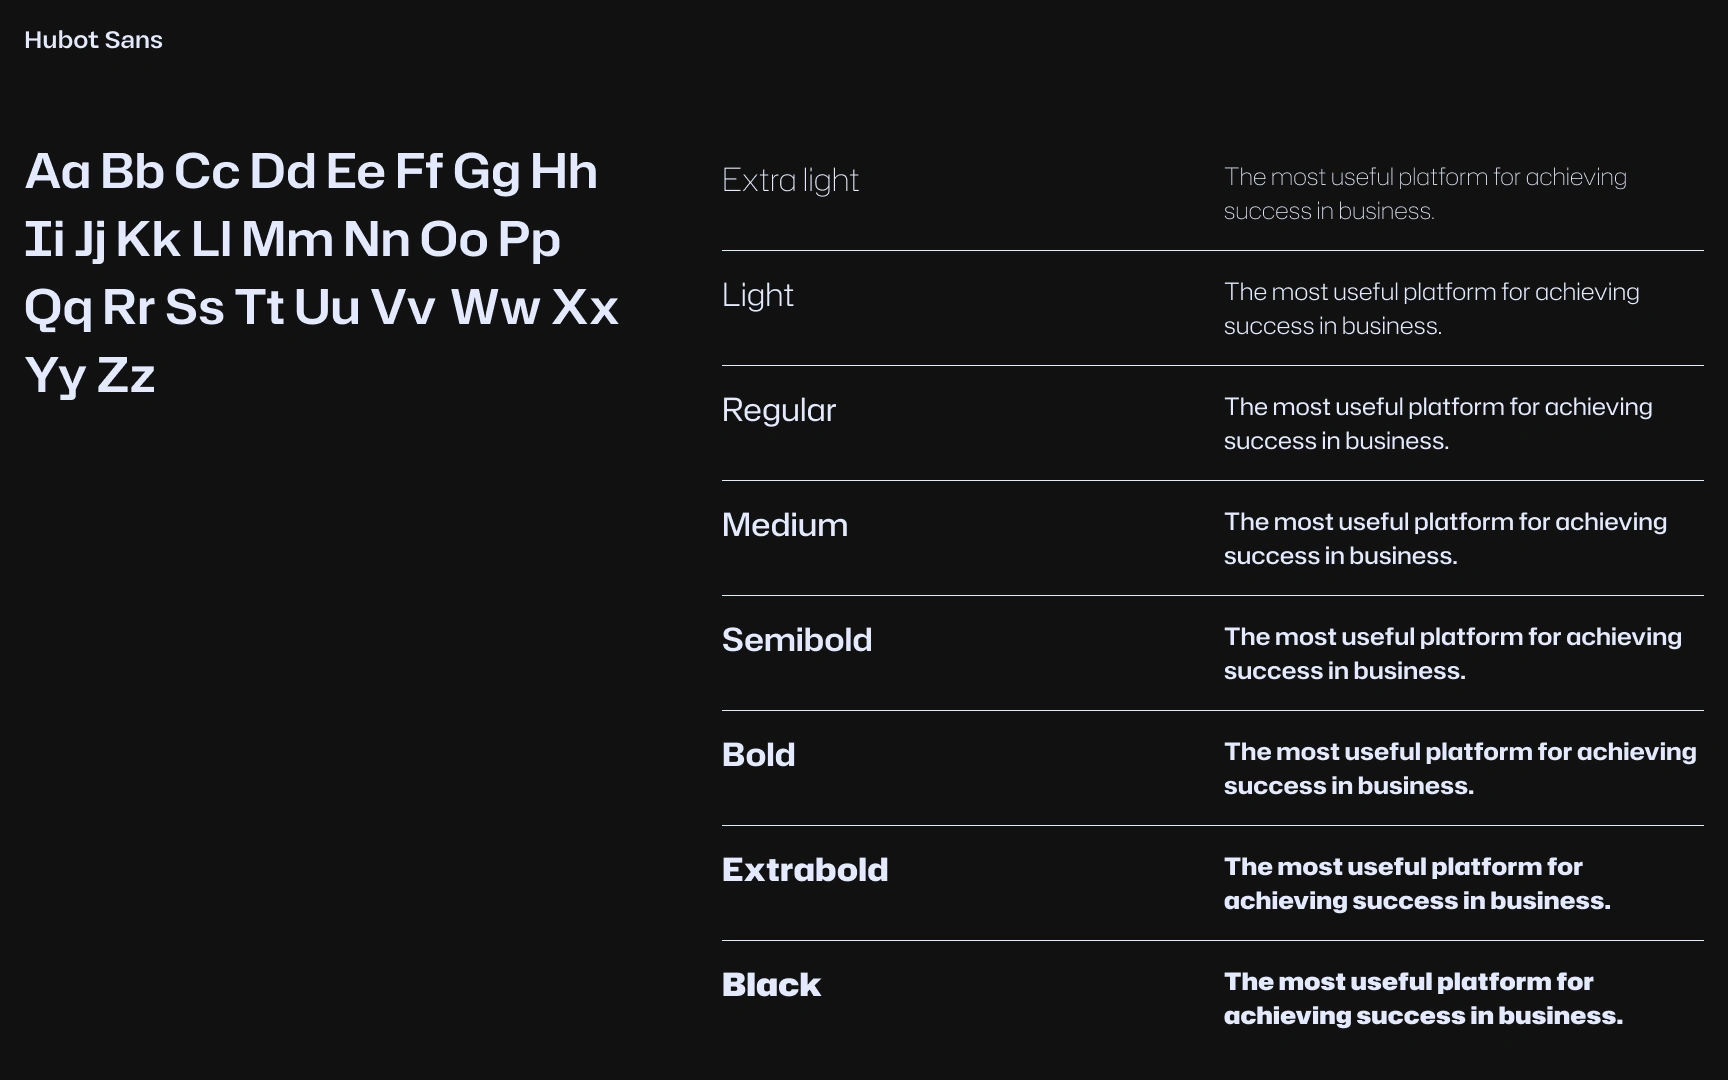Click the 'Aa' glyph pair
The height and width of the screenshot is (1080, 1728).
[57, 172]
